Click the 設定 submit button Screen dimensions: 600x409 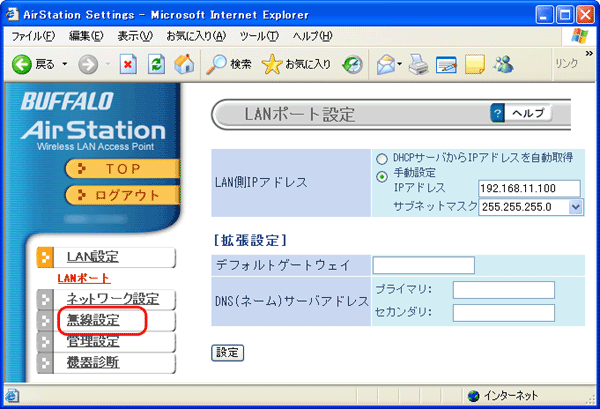pos(228,352)
